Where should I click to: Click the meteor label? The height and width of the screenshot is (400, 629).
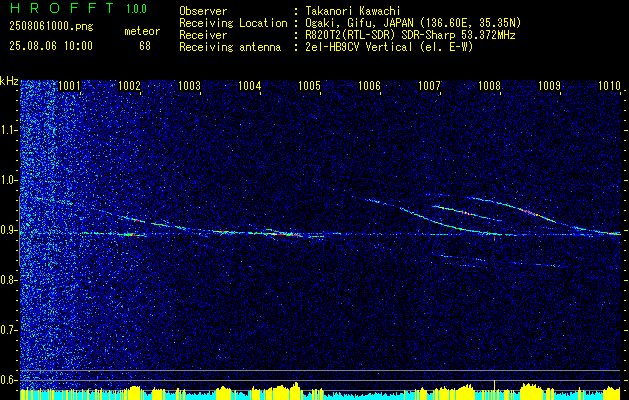[142, 31]
